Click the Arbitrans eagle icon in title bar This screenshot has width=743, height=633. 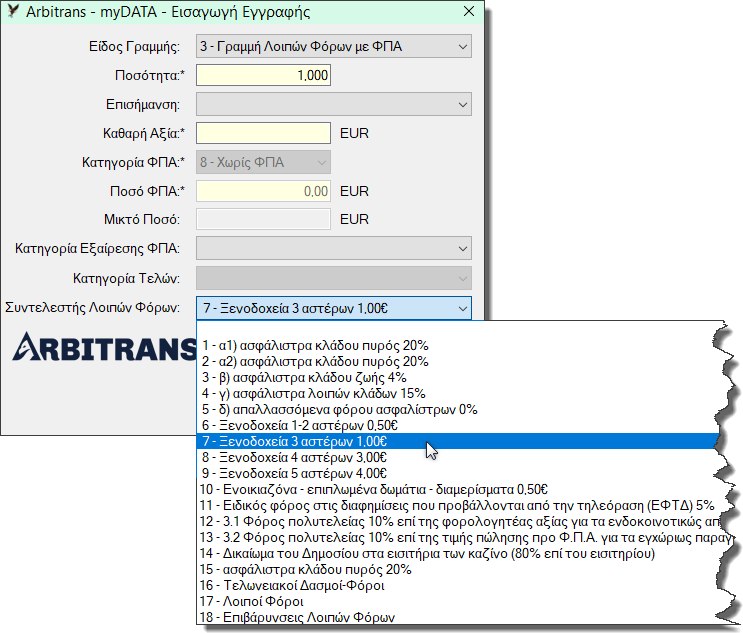(x=13, y=11)
